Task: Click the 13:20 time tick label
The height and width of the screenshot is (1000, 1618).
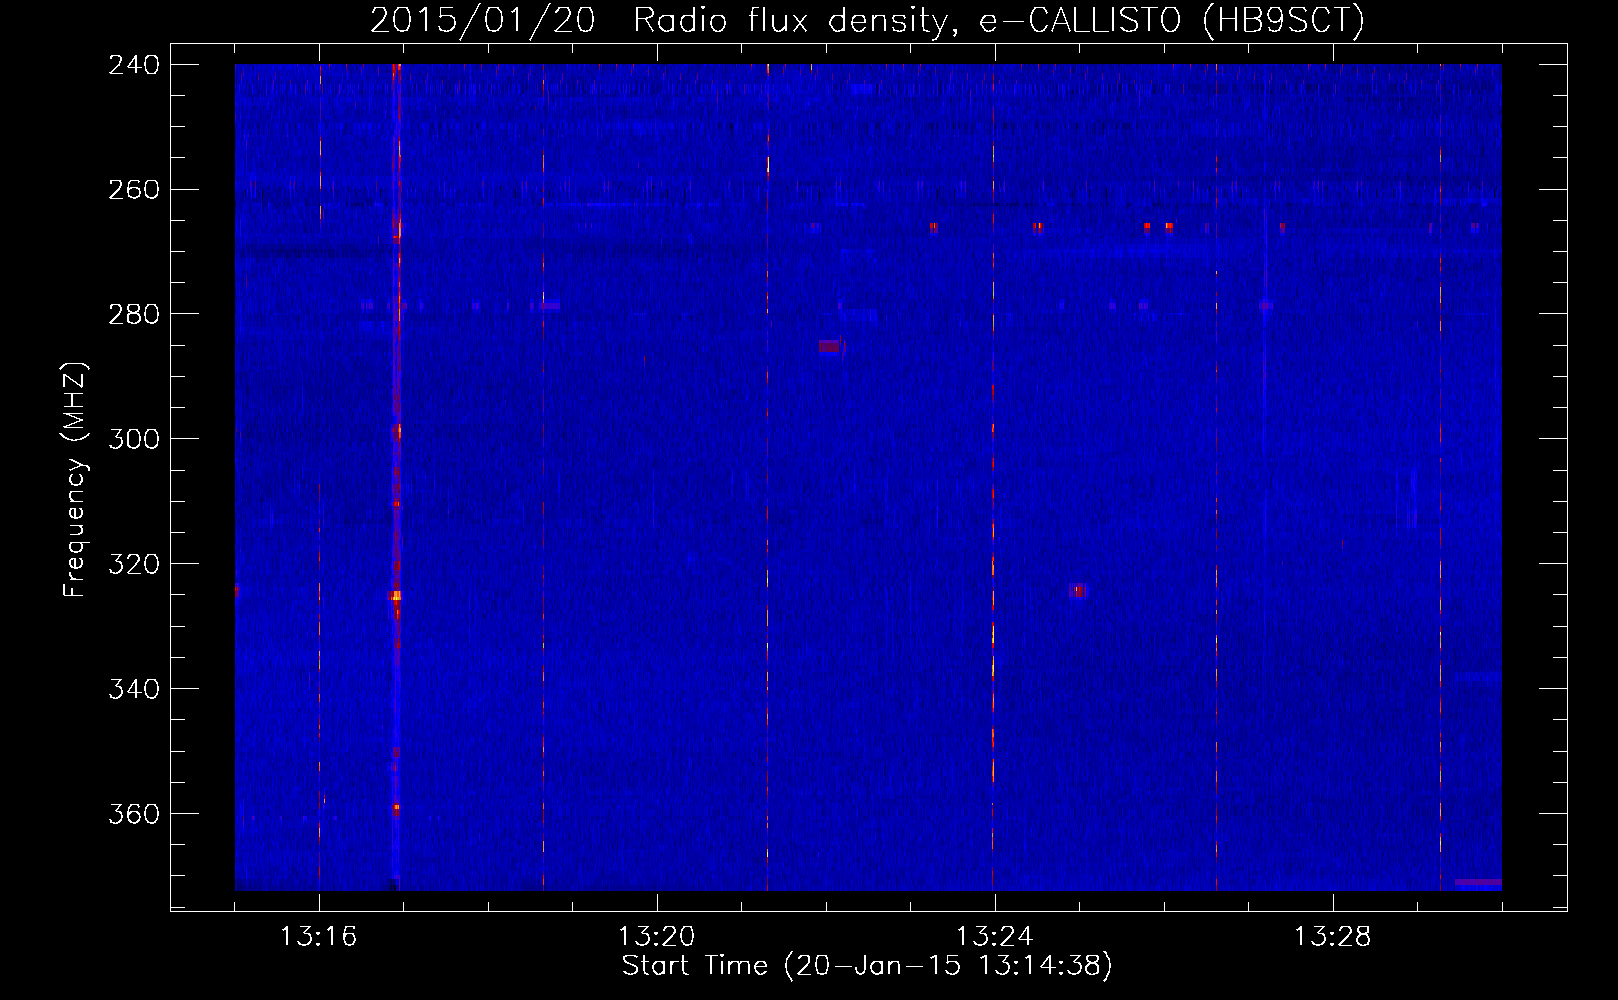Action: pos(656,937)
